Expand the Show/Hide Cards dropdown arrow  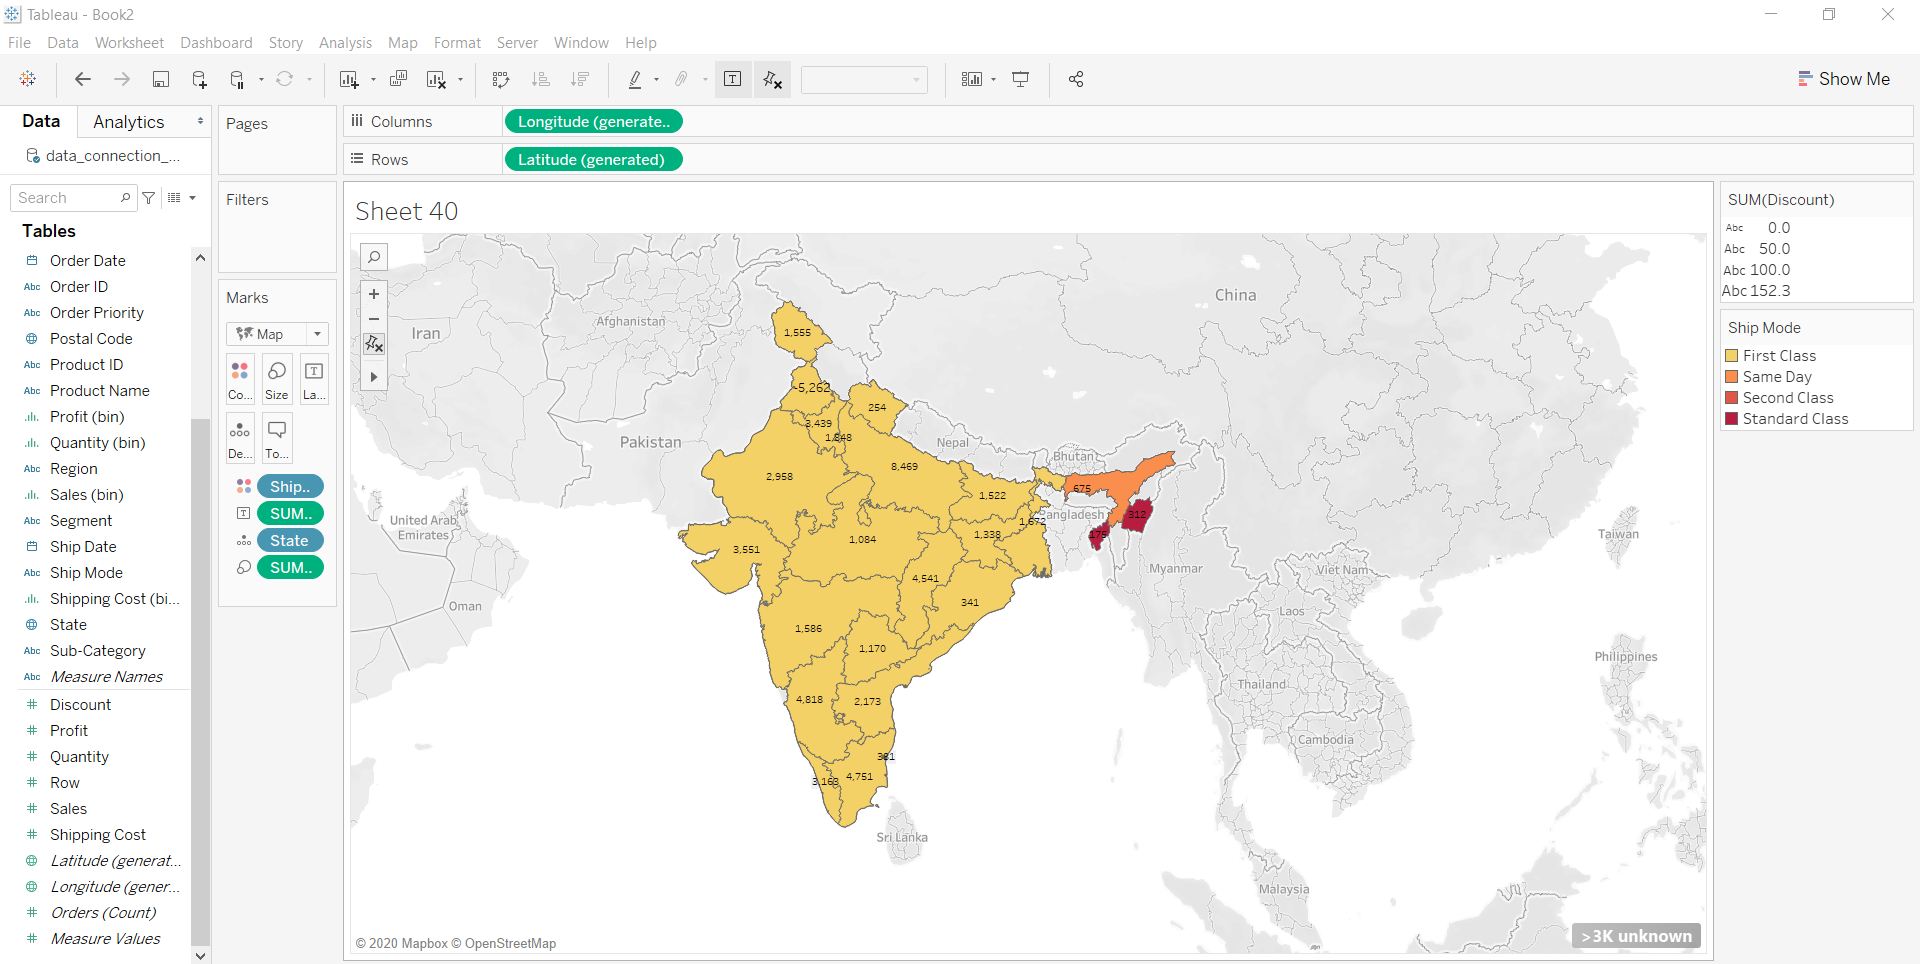[x=993, y=80]
